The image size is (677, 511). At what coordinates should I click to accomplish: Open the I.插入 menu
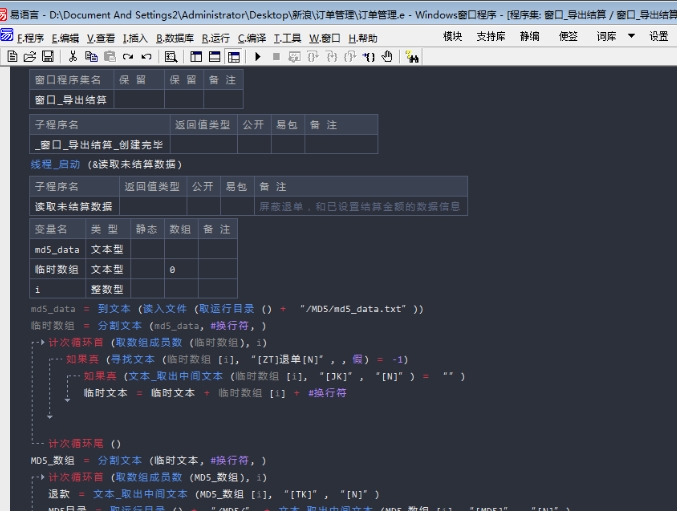coord(135,38)
